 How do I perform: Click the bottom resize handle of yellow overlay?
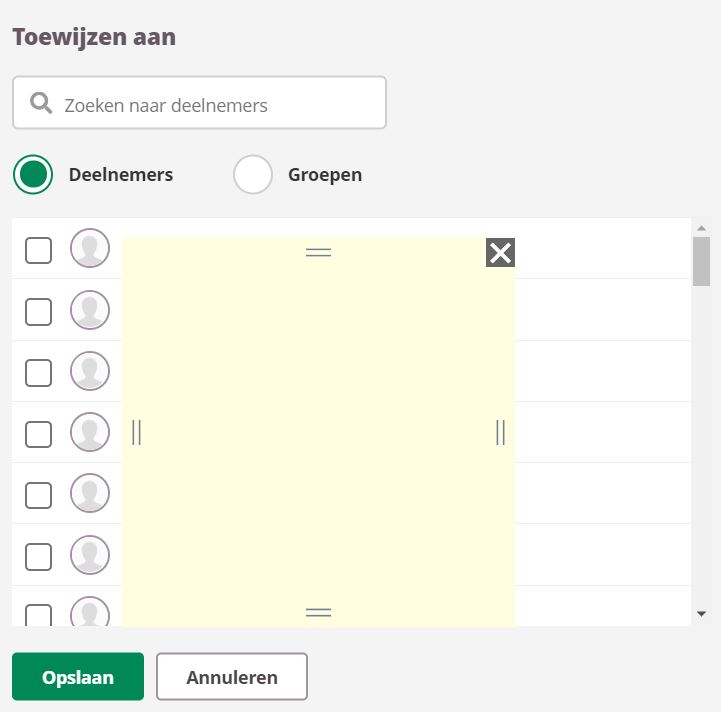pyautogui.click(x=318, y=612)
